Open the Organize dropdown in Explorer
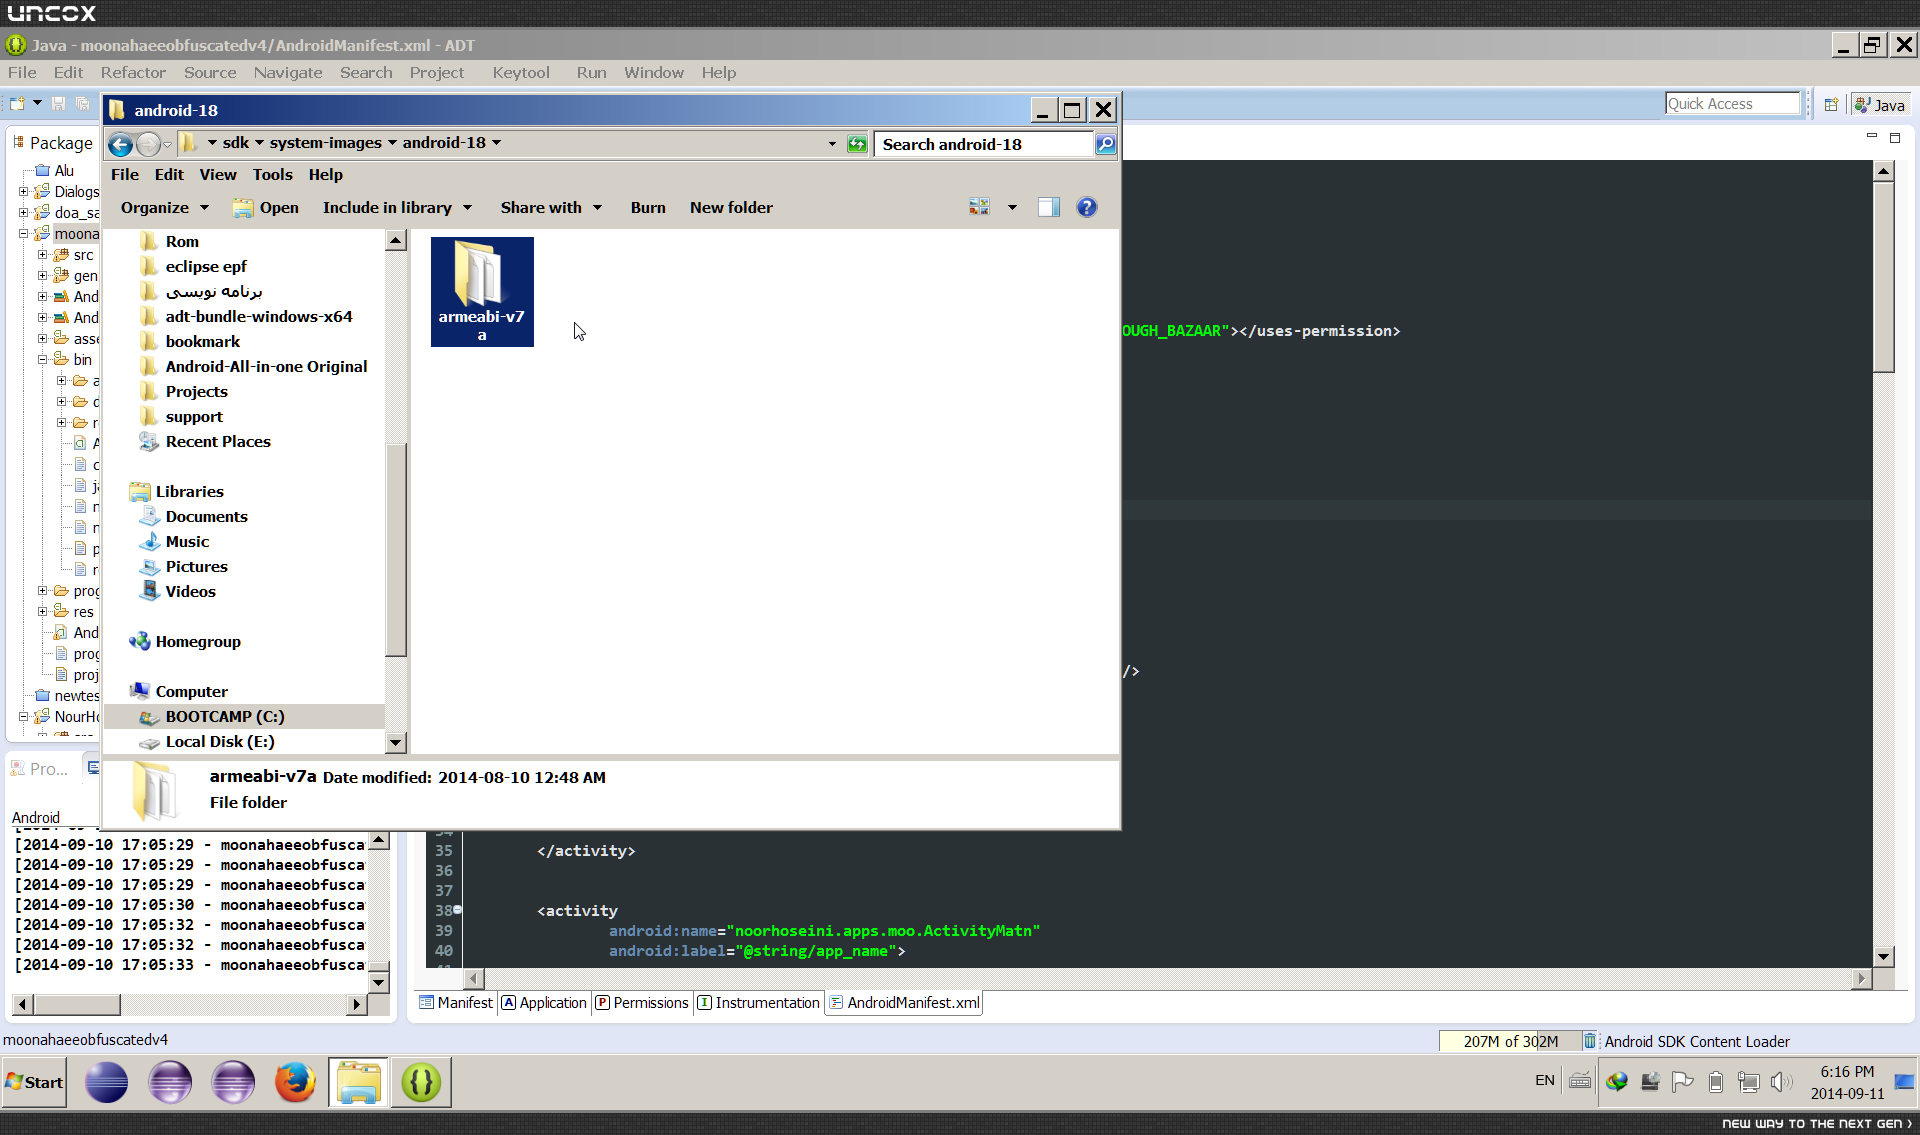Screen dimensions: 1920x1135 click(165, 207)
